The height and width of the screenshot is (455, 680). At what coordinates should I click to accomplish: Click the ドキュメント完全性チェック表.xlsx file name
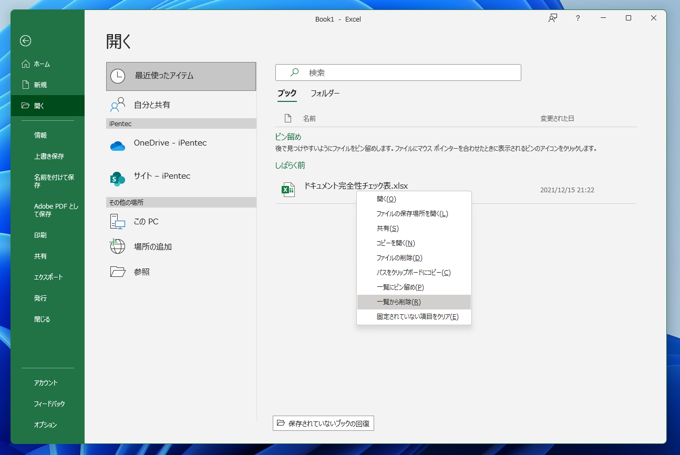click(356, 186)
